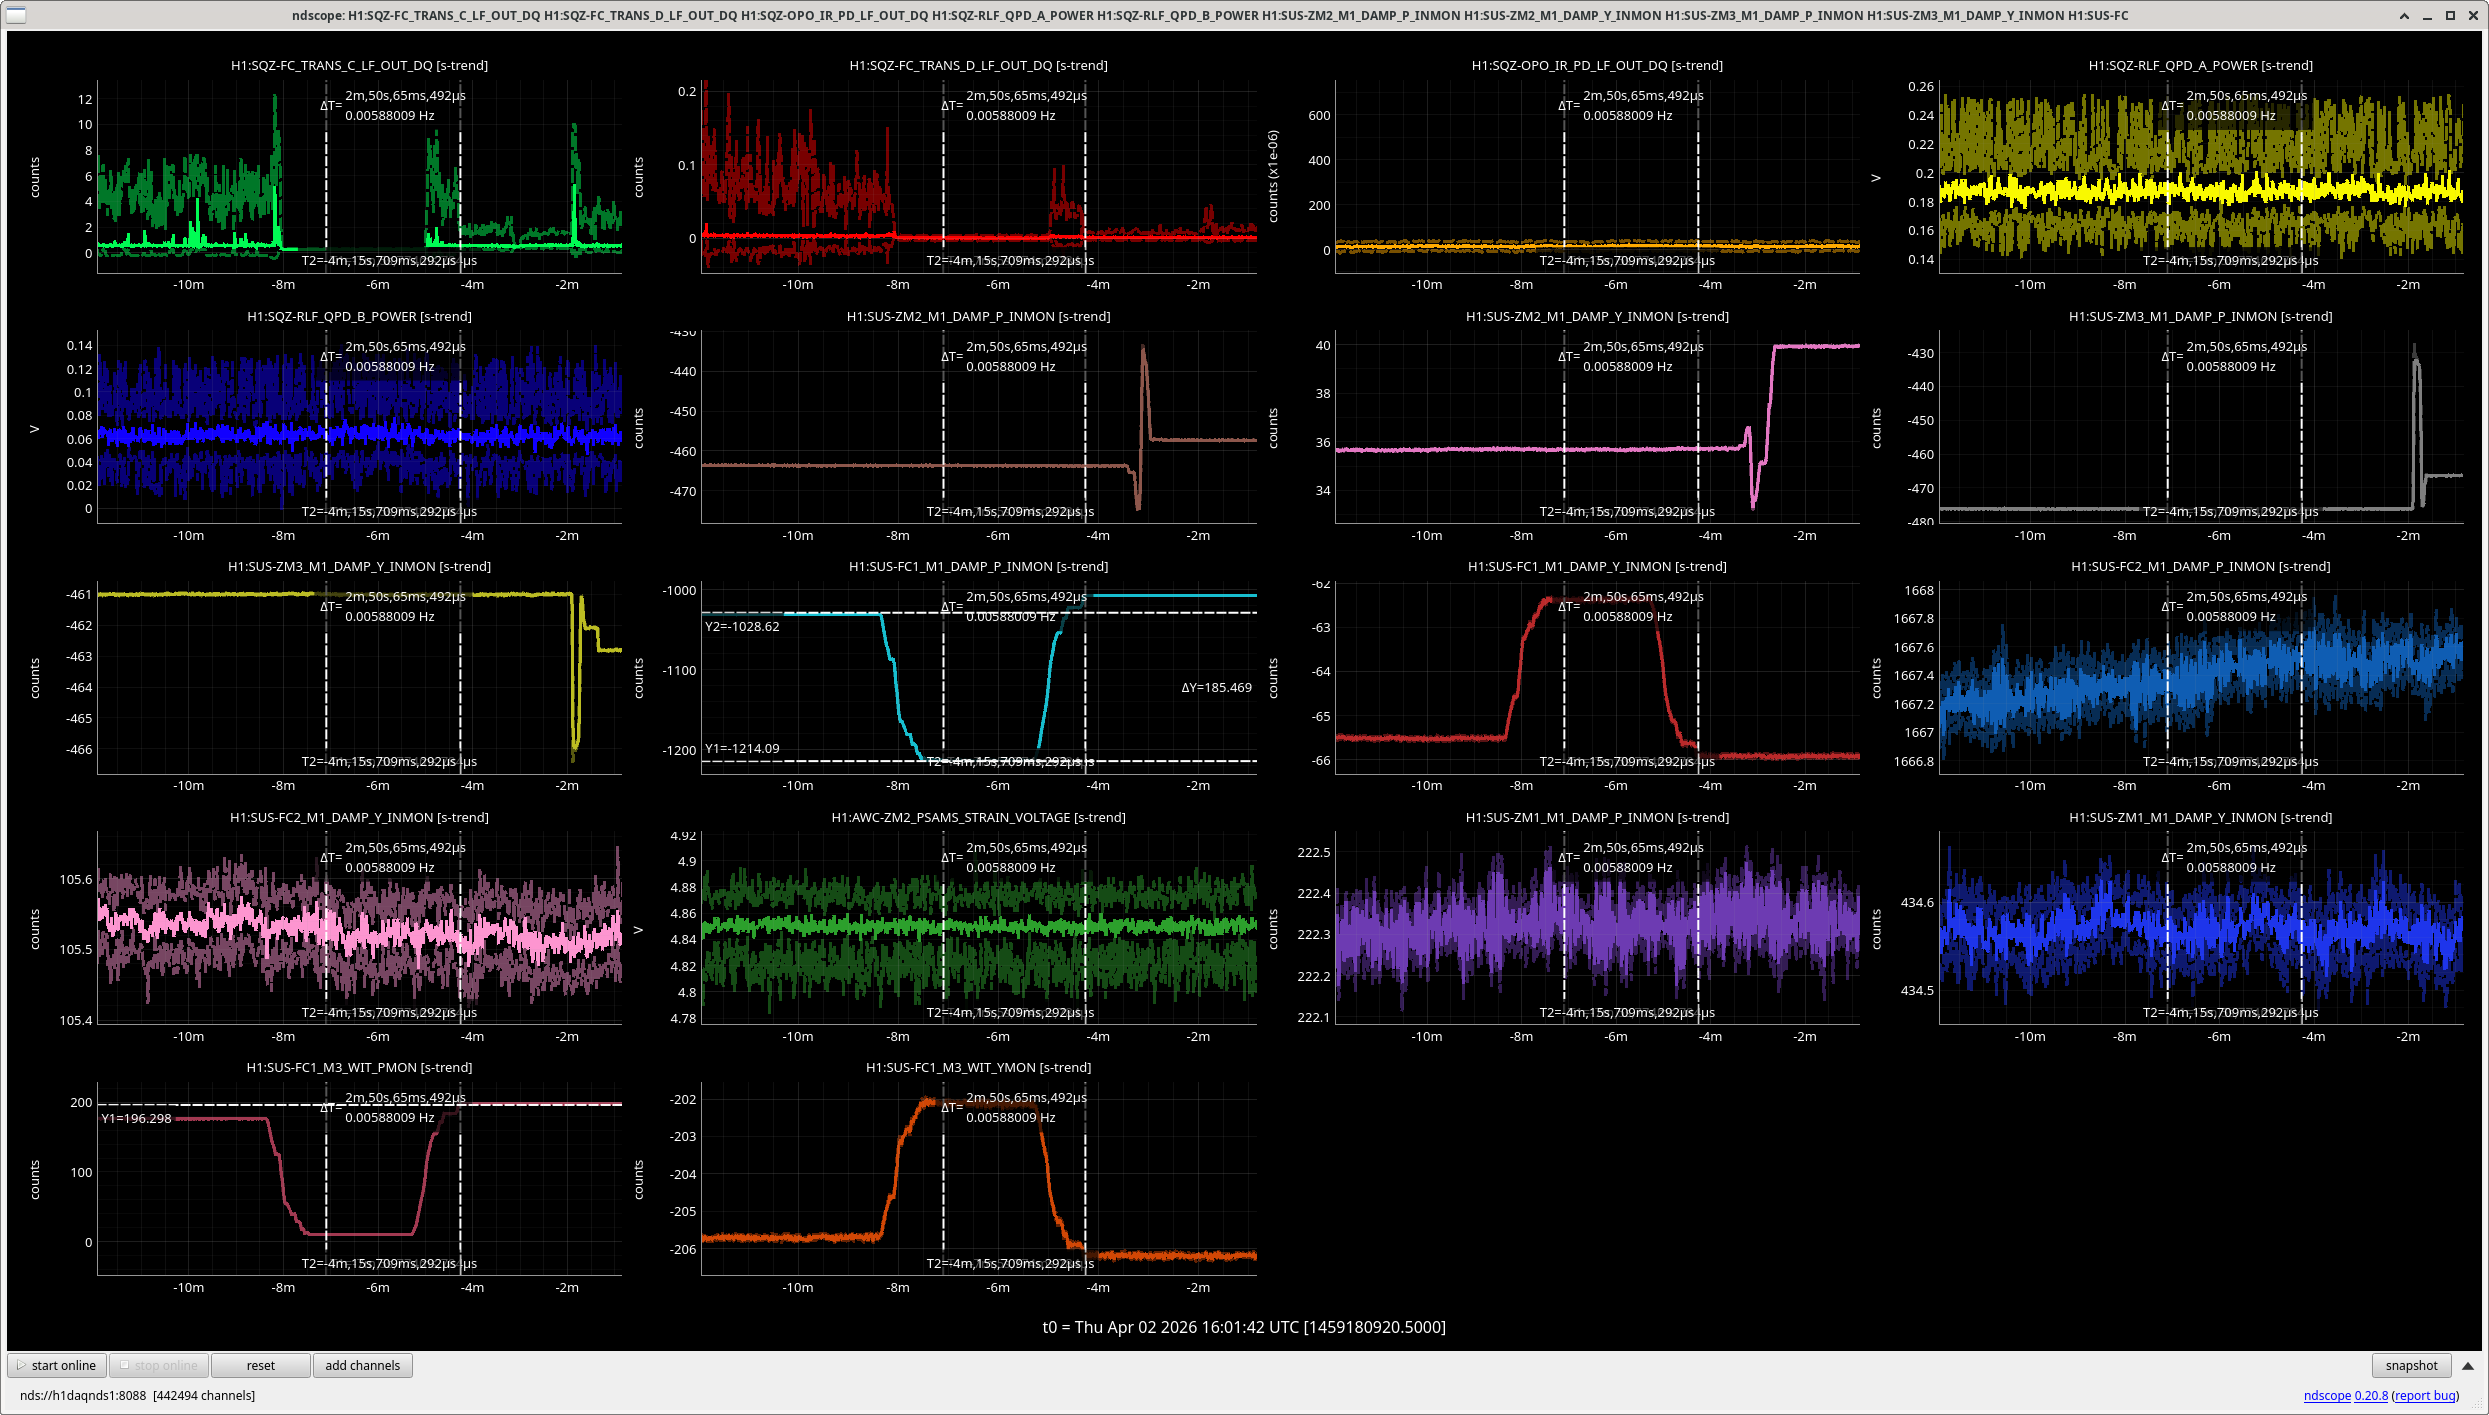The height and width of the screenshot is (1415, 2489).
Task: Click the report bug link
Action: [x=2424, y=1395]
